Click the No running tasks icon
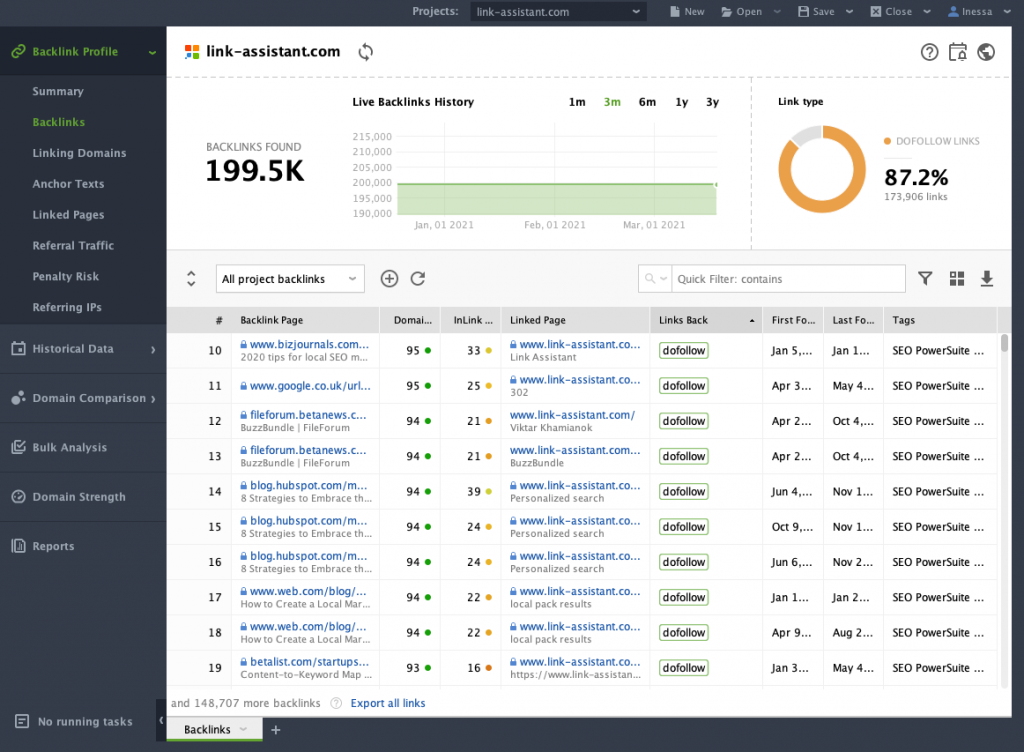The width and height of the screenshot is (1024, 752). pos(22,721)
